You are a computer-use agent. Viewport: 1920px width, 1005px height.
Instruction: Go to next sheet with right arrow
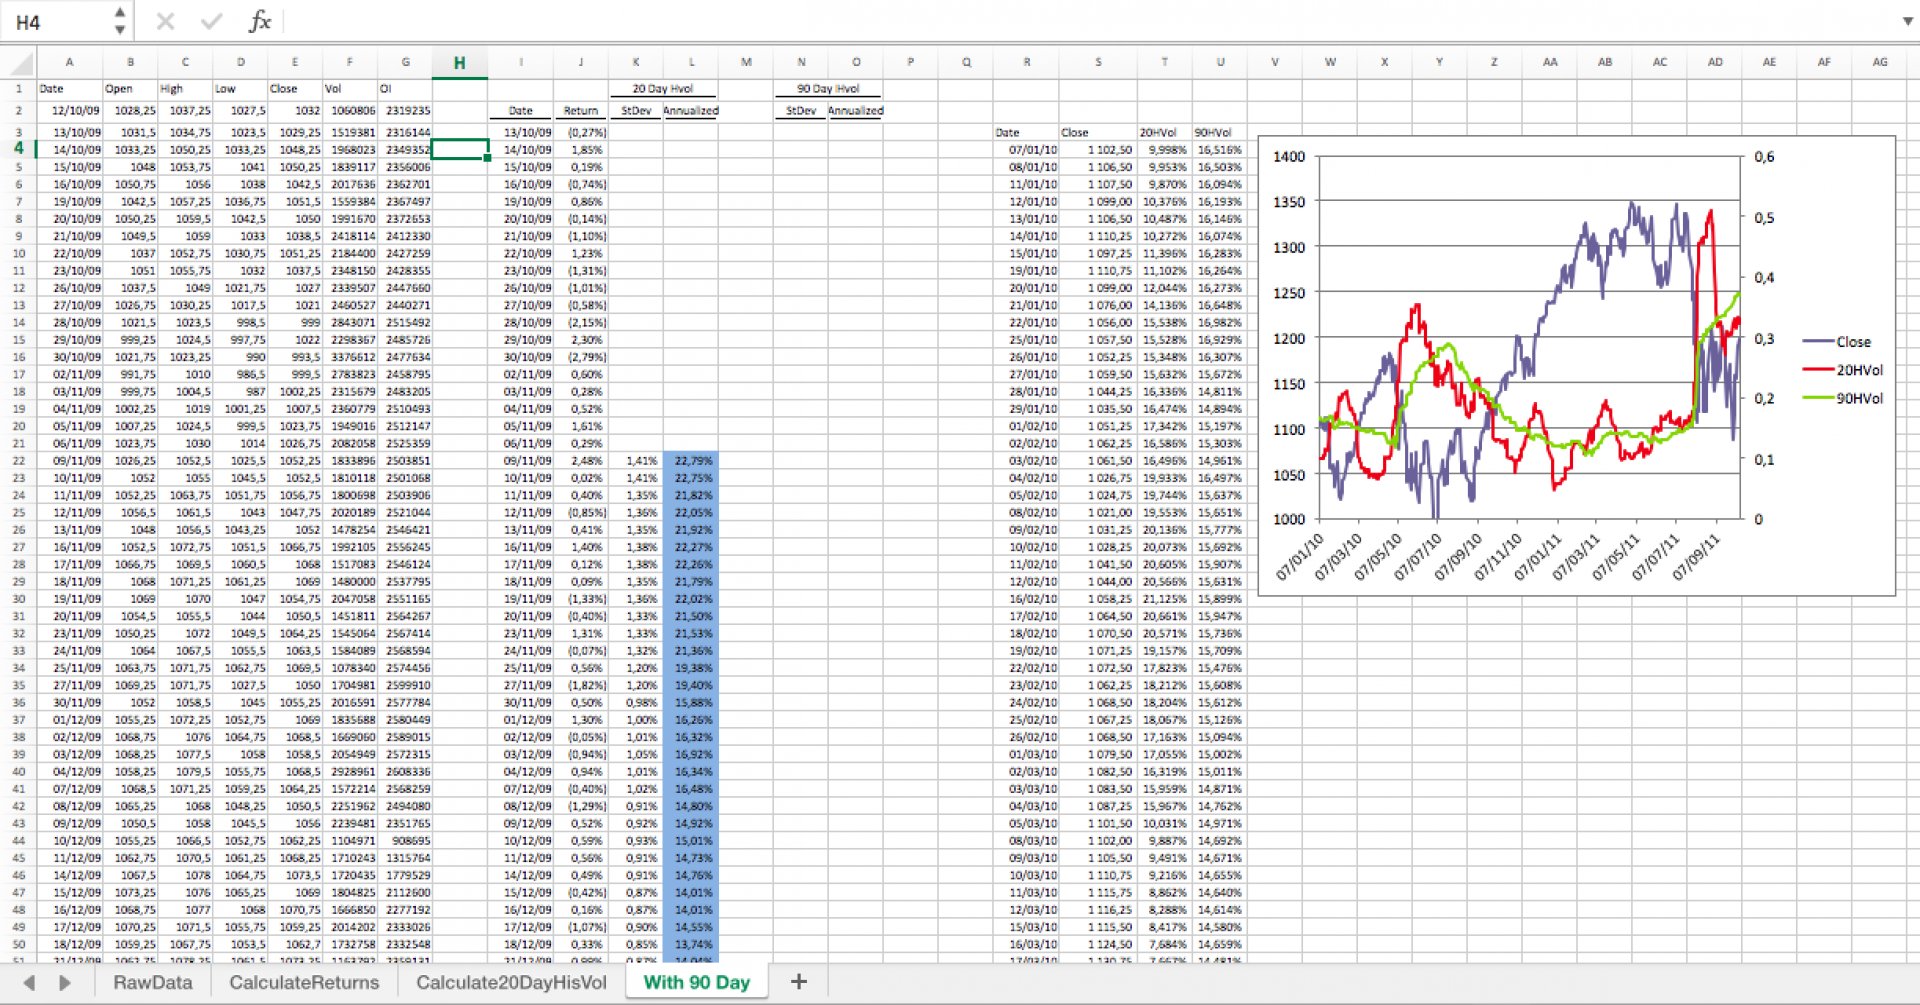point(65,983)
